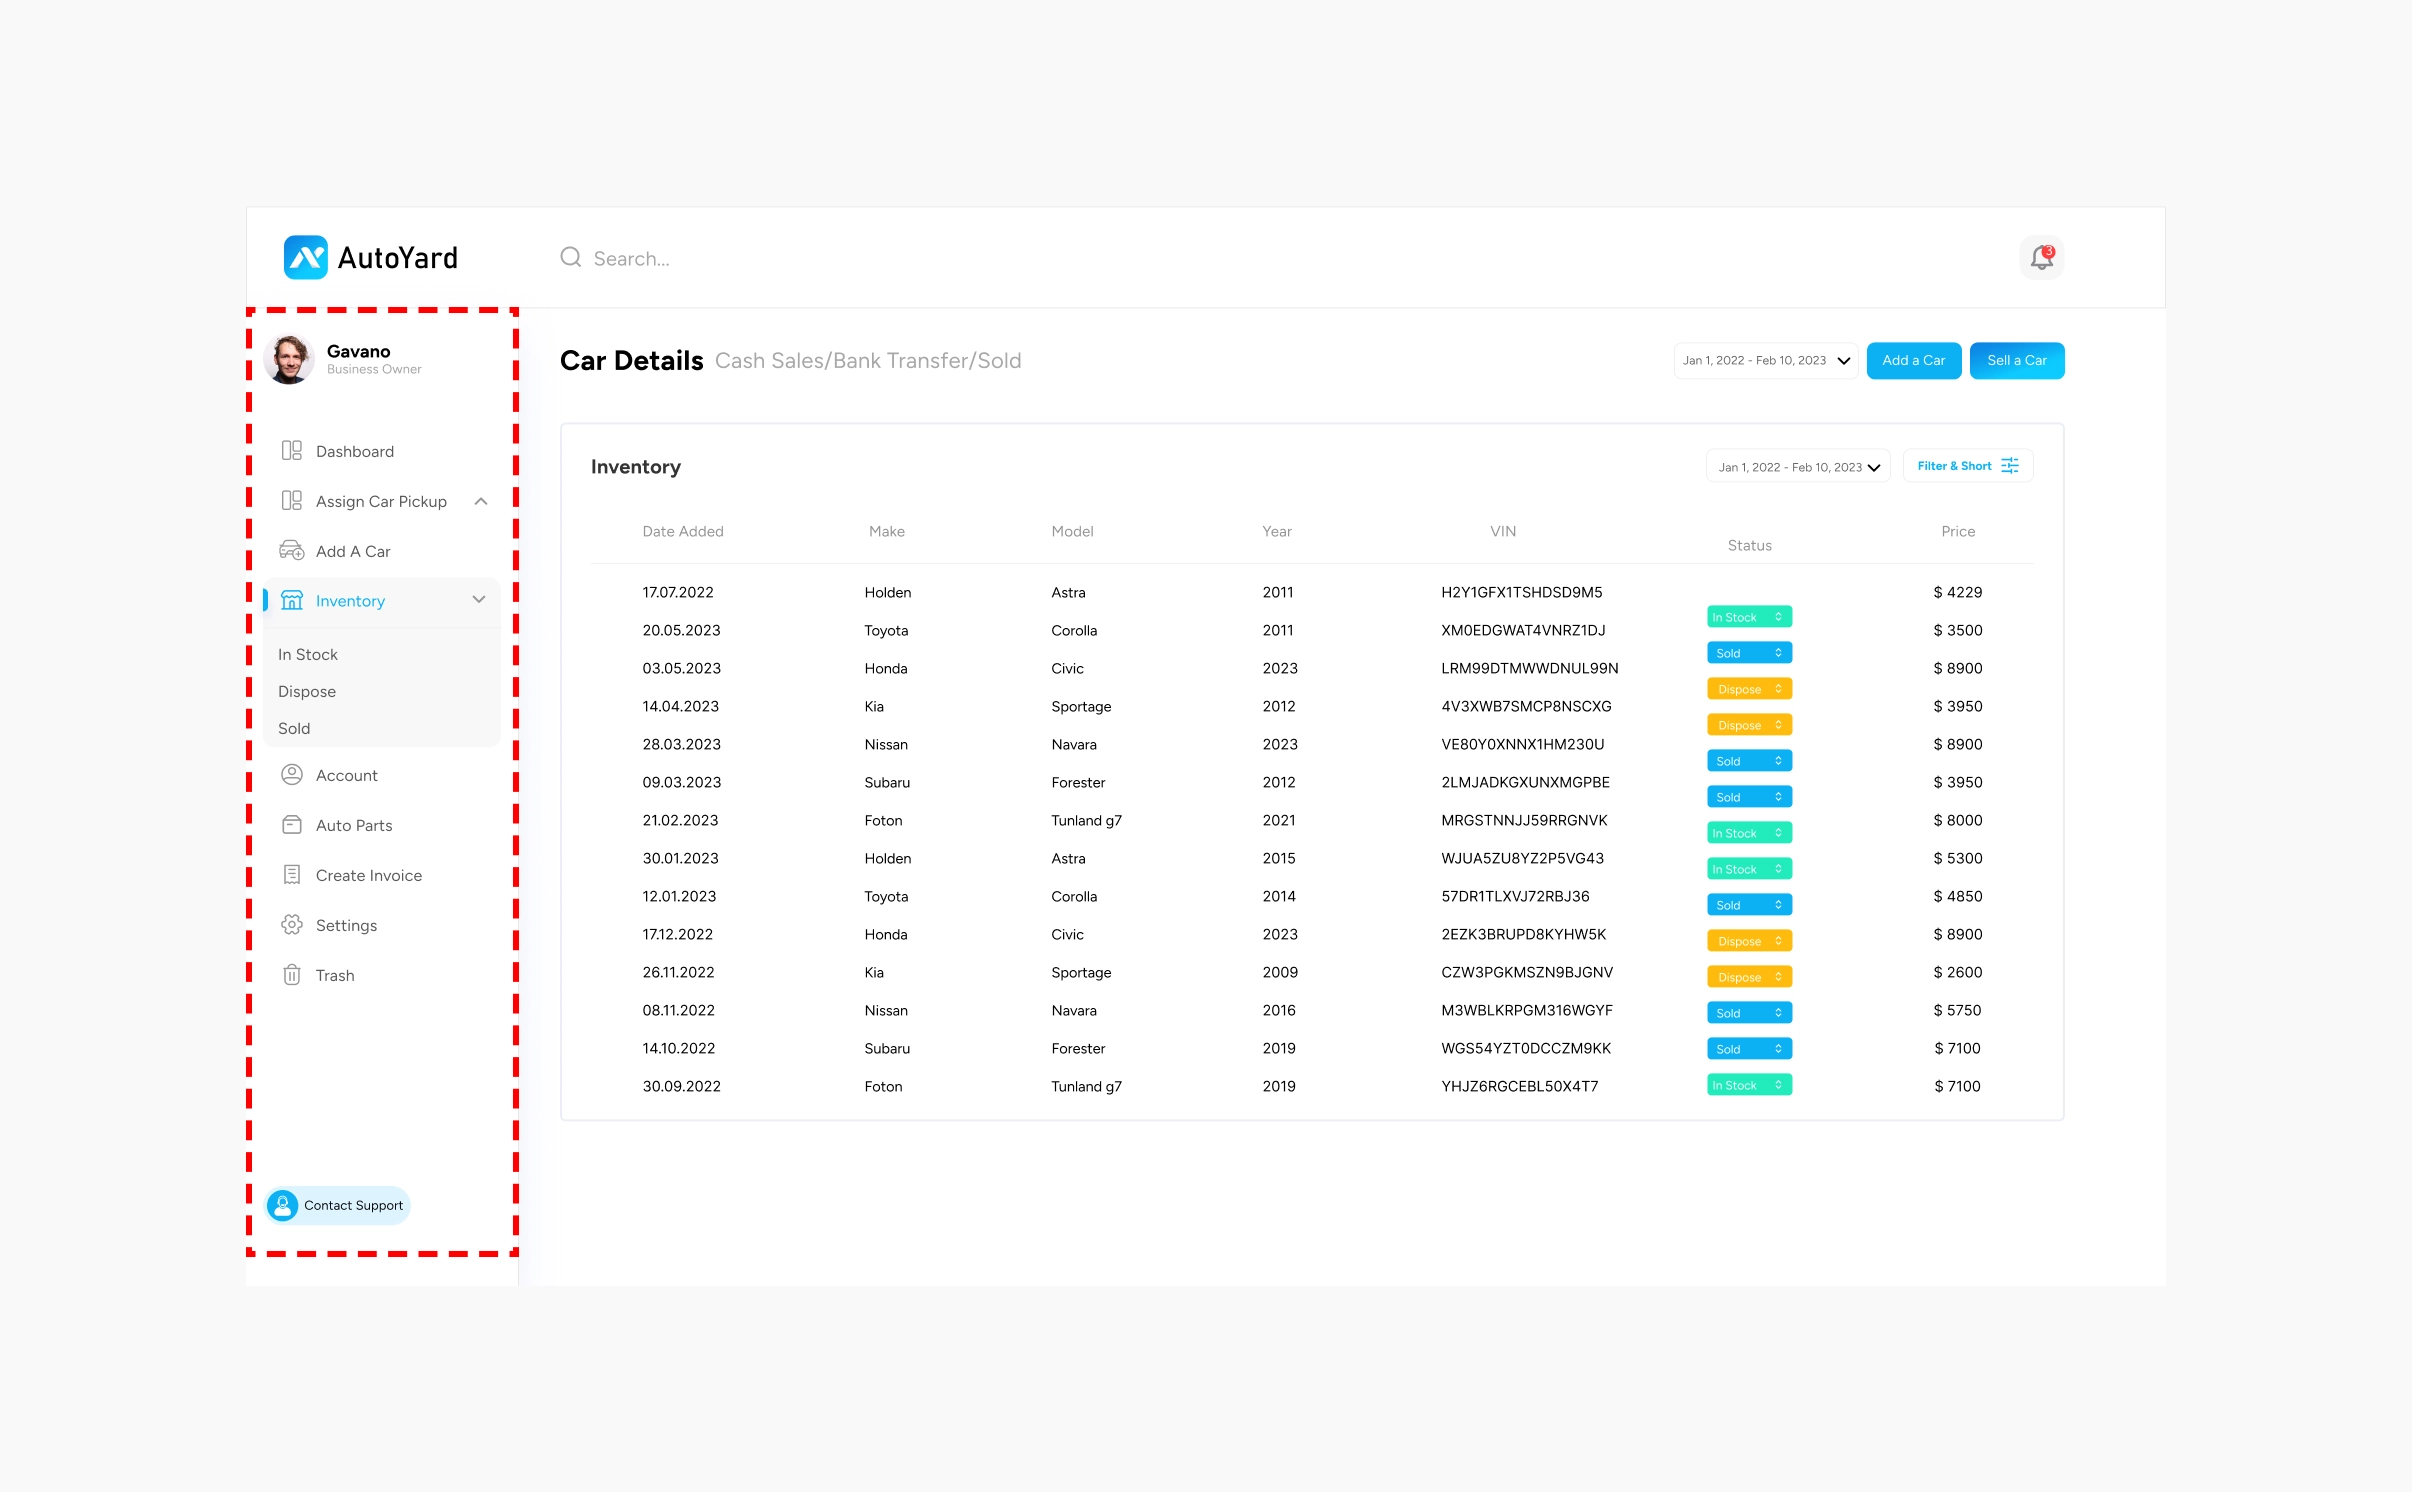This screenshot has width=2412, height=1492.
Task: Select Sold submenu item
Action: (294, 728)
